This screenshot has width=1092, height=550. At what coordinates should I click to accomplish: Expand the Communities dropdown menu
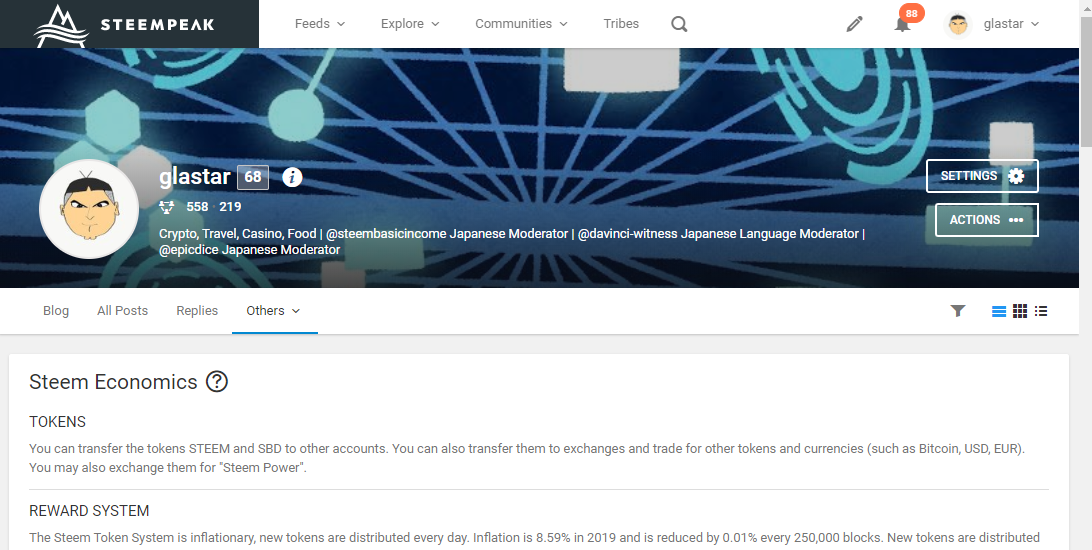click(x=522, y=24)
